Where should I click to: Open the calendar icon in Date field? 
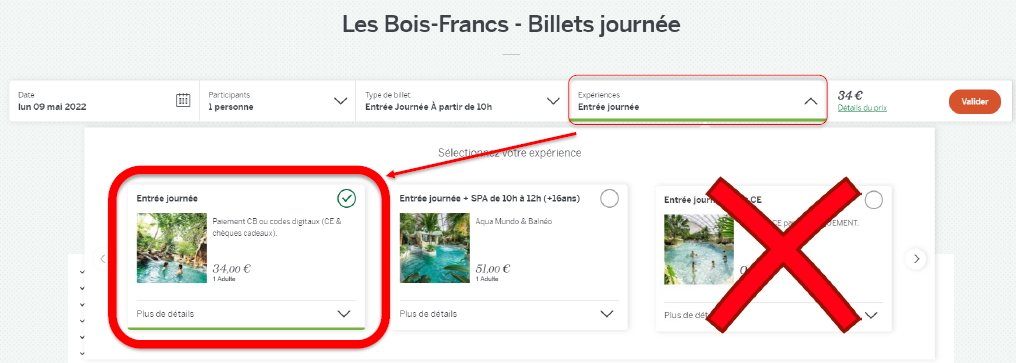point(183,100)
